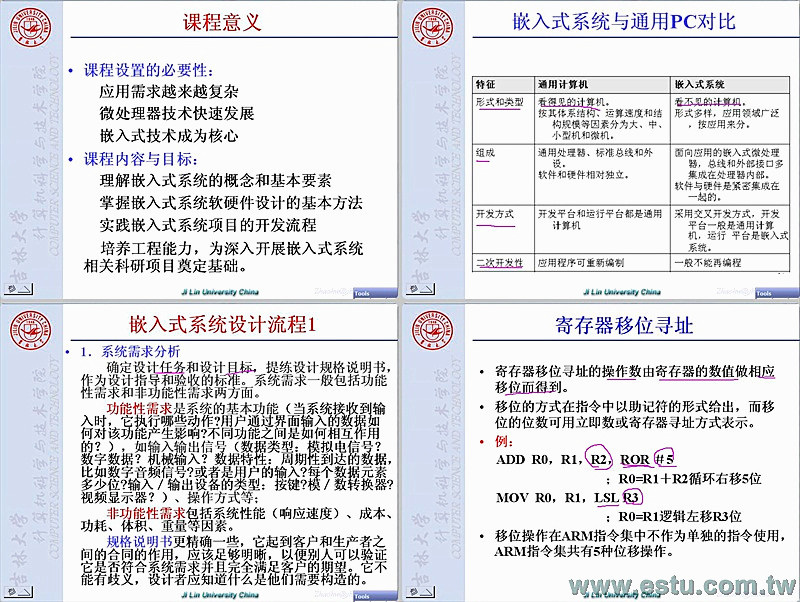
Task: Click the line 理解嵌入式系统的概念和基本要素
Action: click(215, 181)
